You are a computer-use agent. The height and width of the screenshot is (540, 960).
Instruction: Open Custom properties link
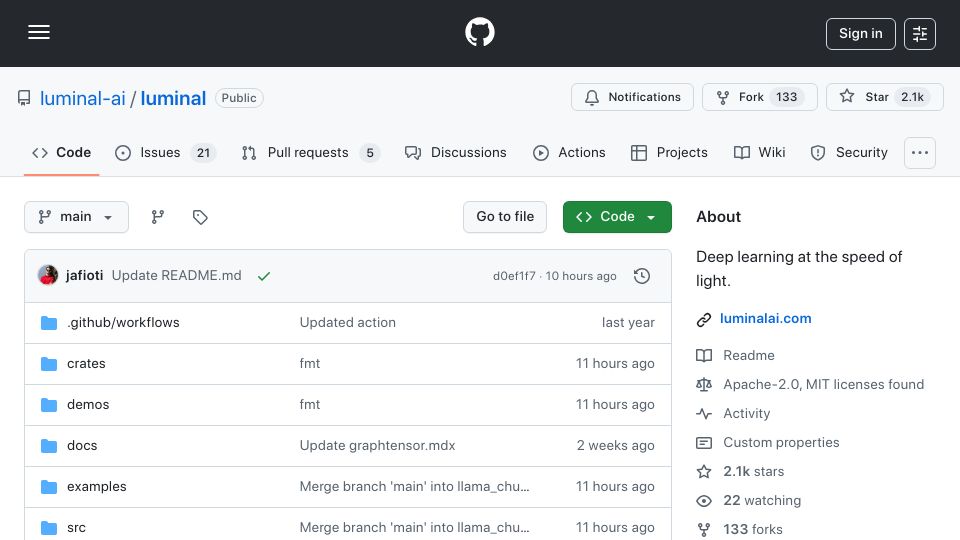tap(781, 443)
